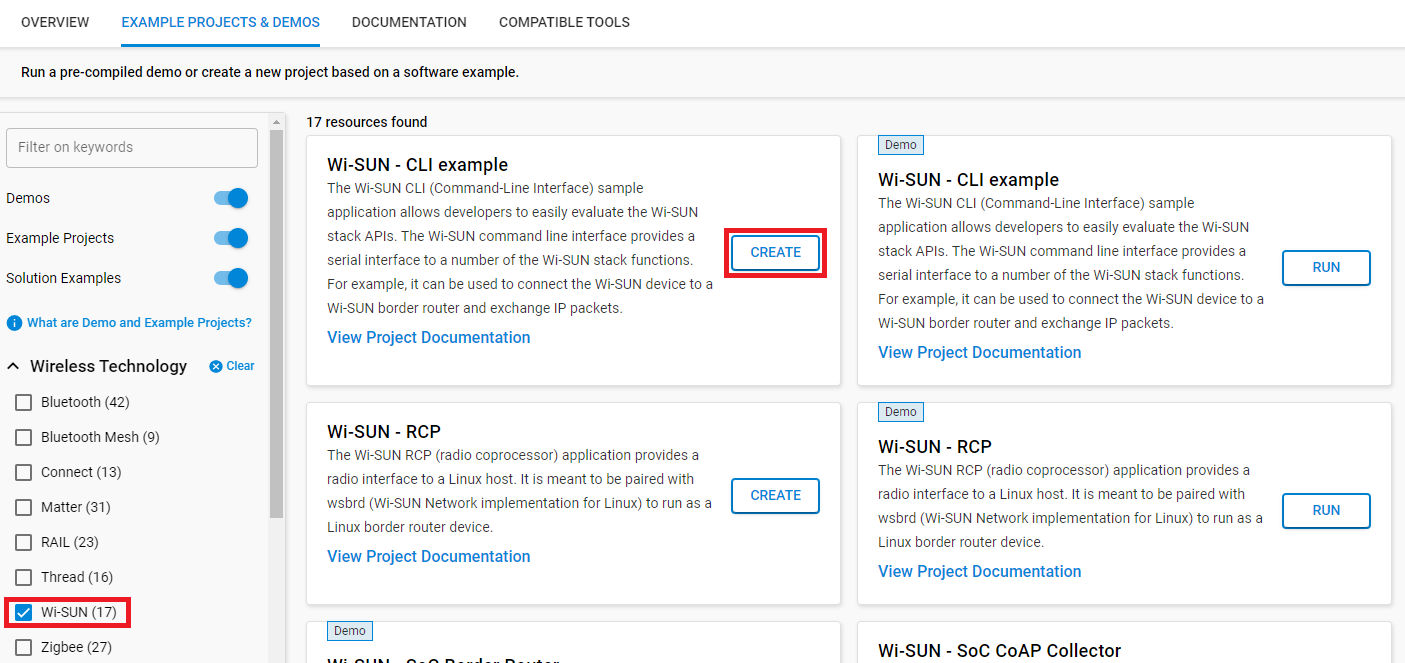The image size is (1405, 663).
Task: Create the Wi-SUN CLI example project
Action: [775, 252]
